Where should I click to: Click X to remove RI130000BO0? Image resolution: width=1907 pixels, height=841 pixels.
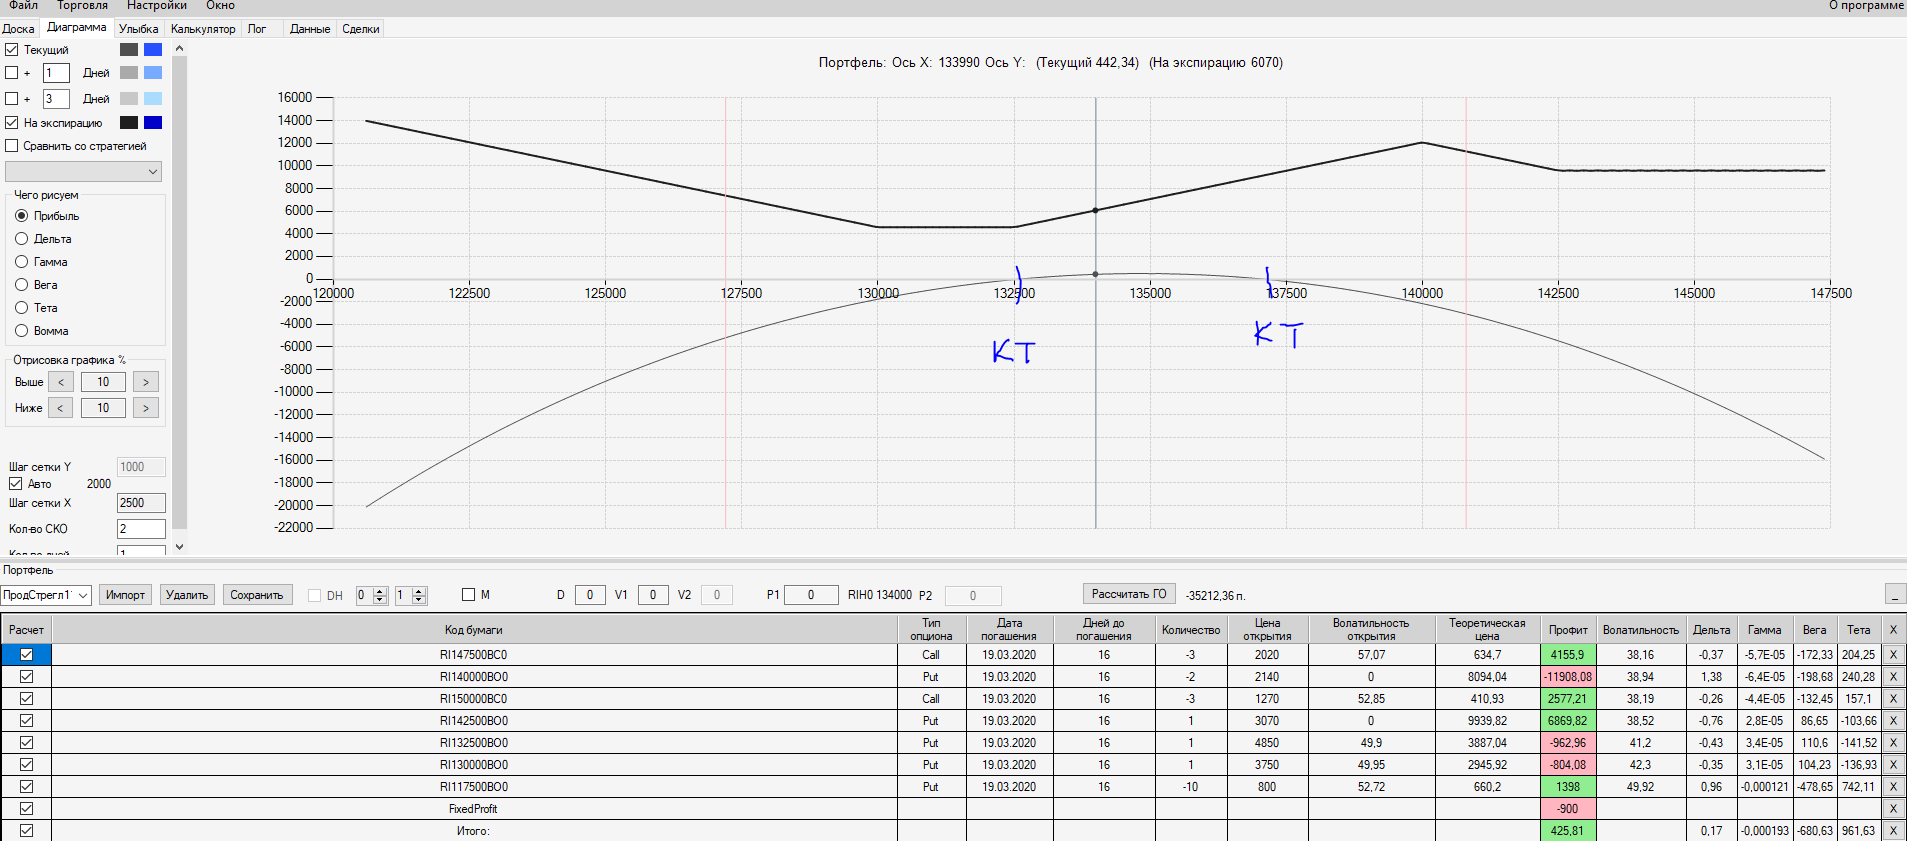coord(1893,765)
